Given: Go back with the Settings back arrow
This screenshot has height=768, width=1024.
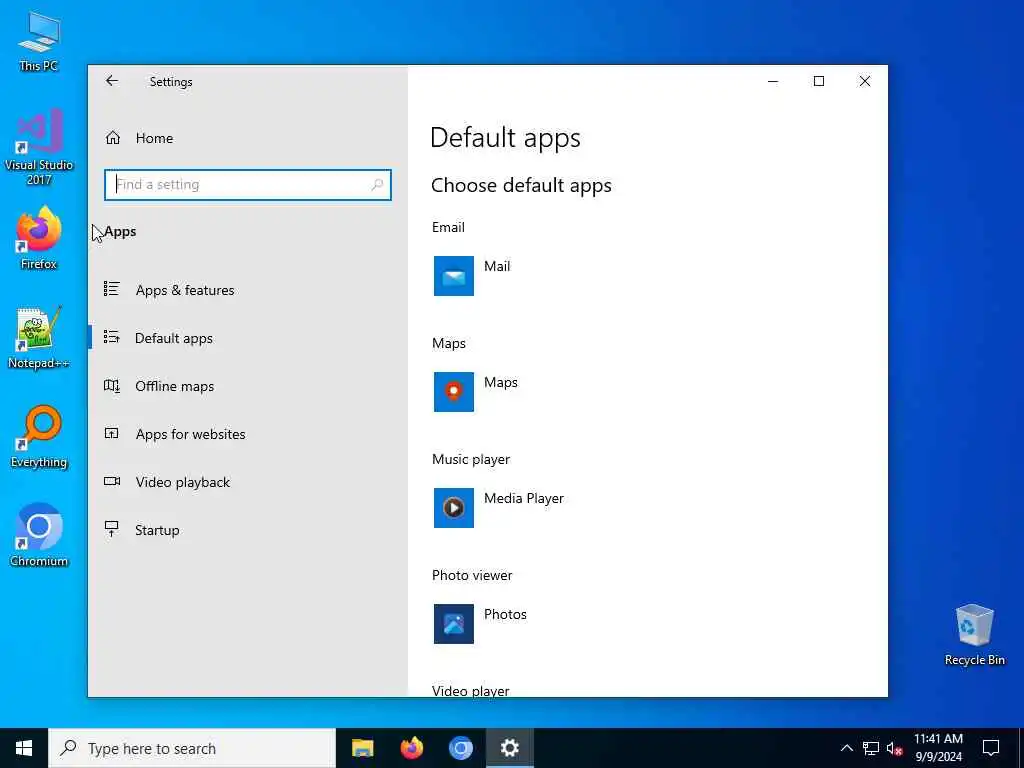Looking at the screenshot, I should [x=112, y=81].
